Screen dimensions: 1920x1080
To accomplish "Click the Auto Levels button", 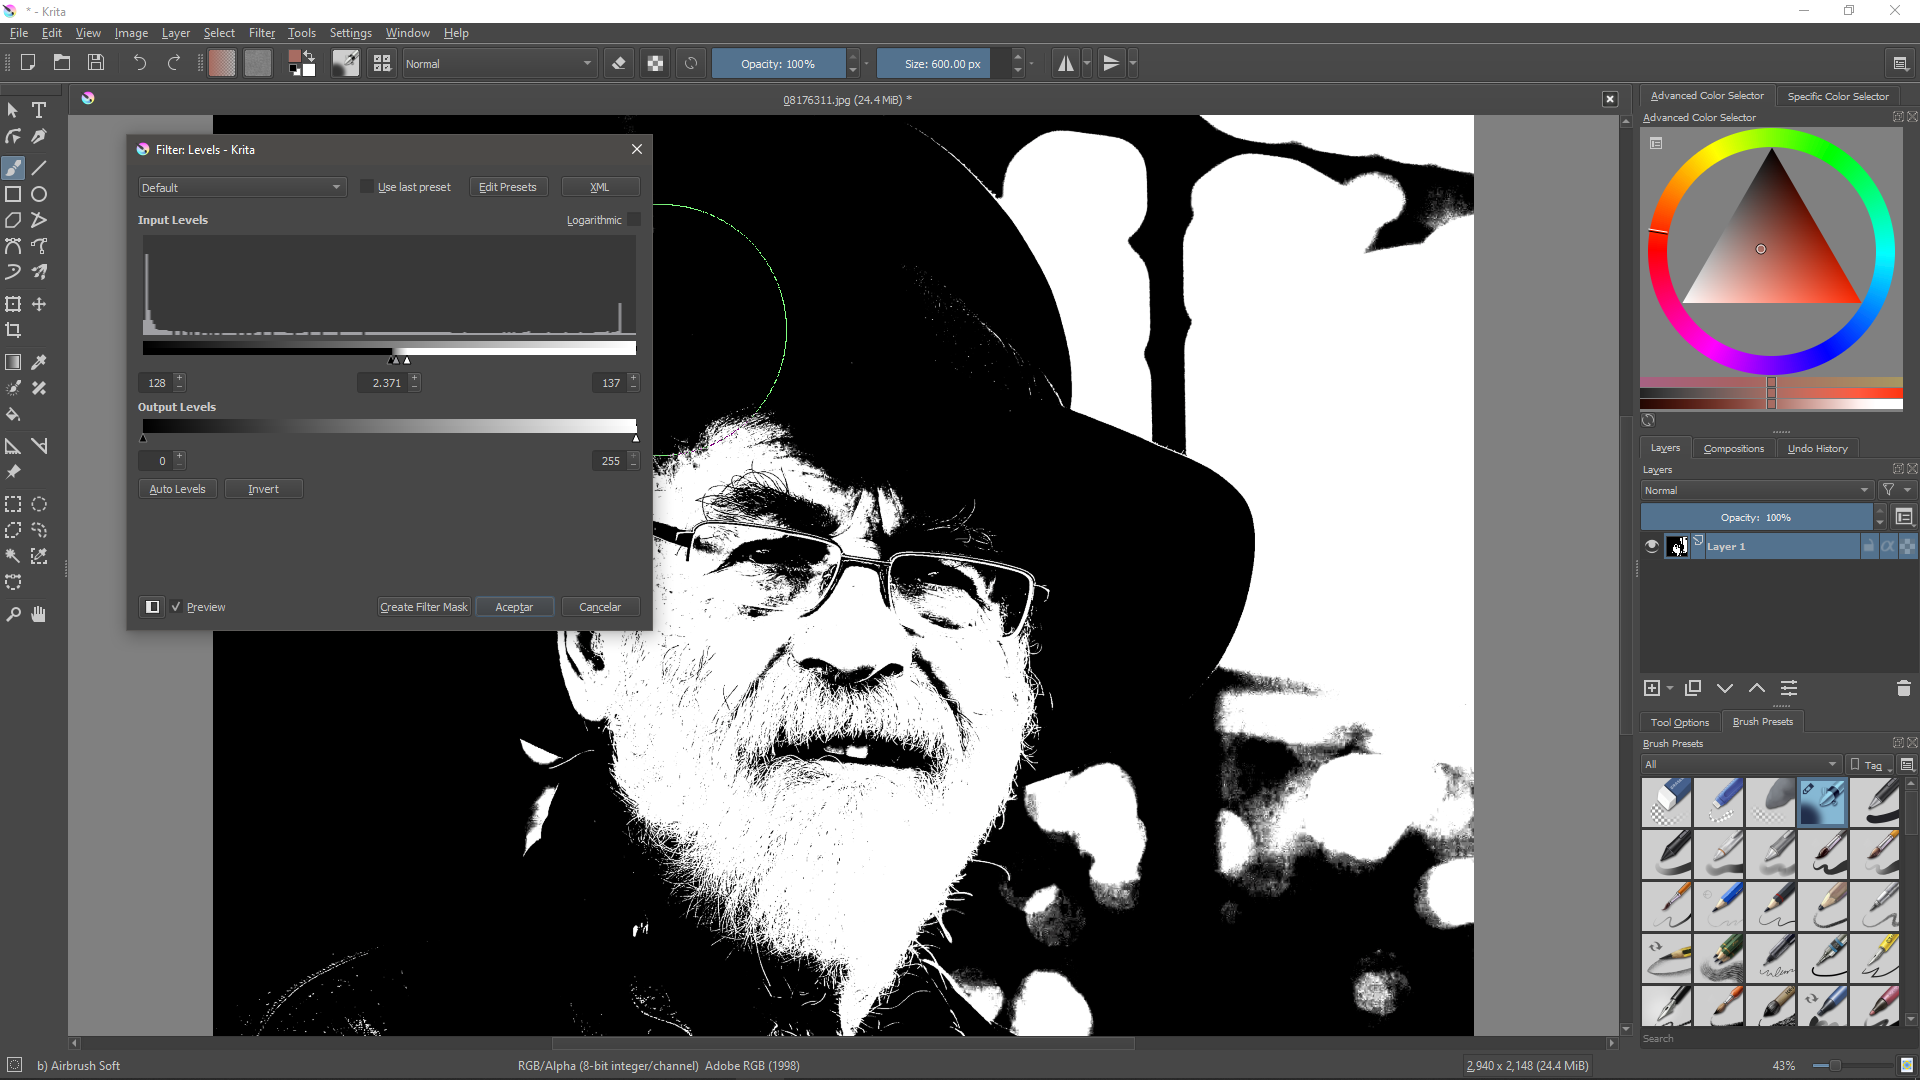I will pos(177,489).
